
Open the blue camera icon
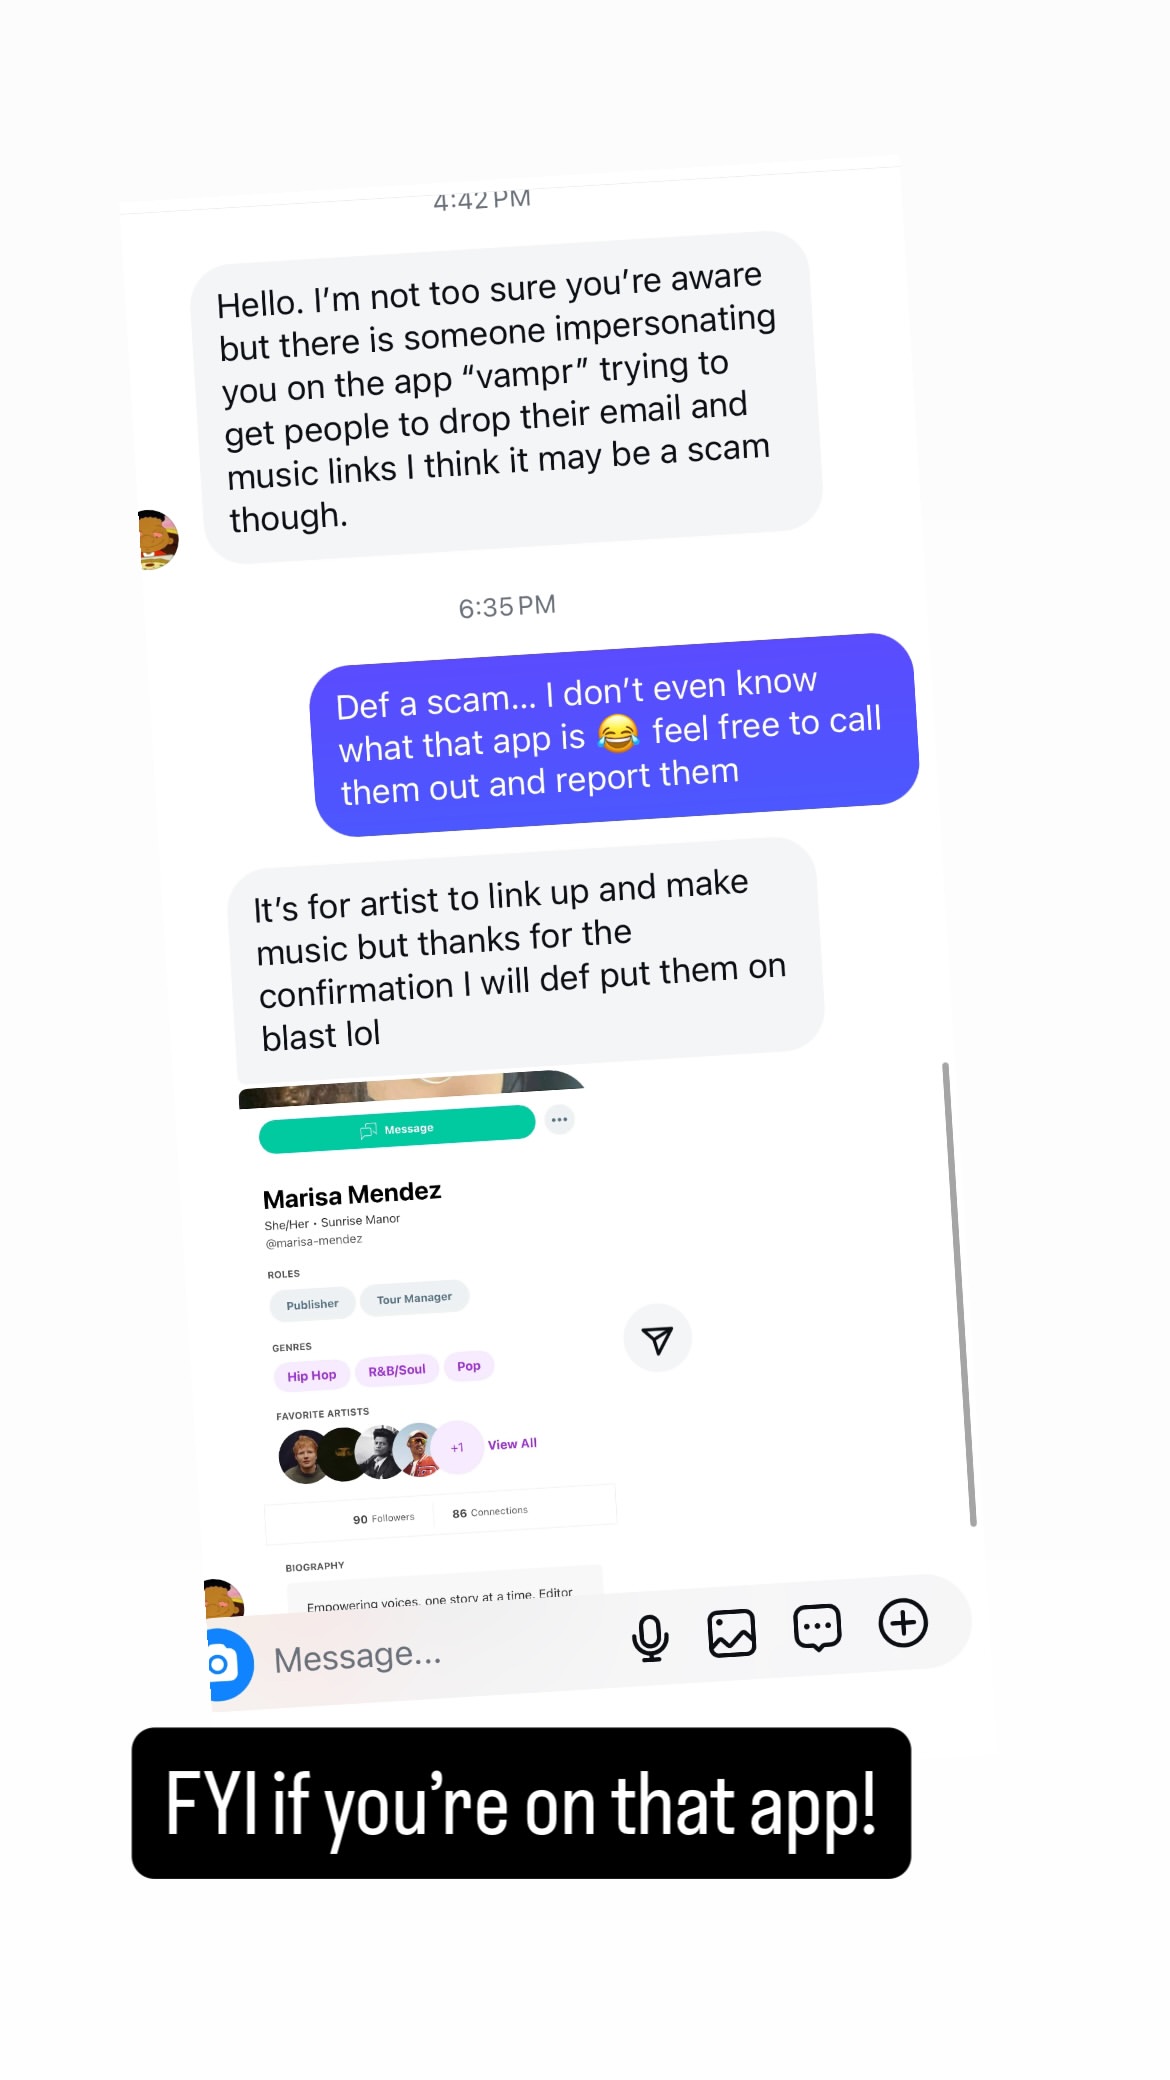[229, 1665]
